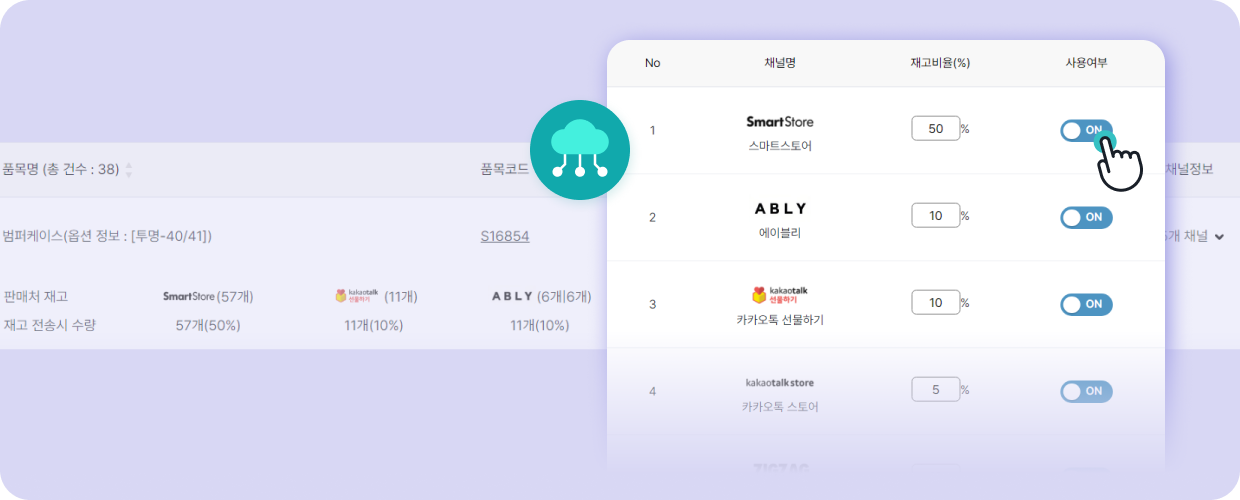Disable the 카카오톡 스토어 ON switch
The width and height of the screenshot is (1240, 500).
pyautogui.click(x=1086, y=391)
